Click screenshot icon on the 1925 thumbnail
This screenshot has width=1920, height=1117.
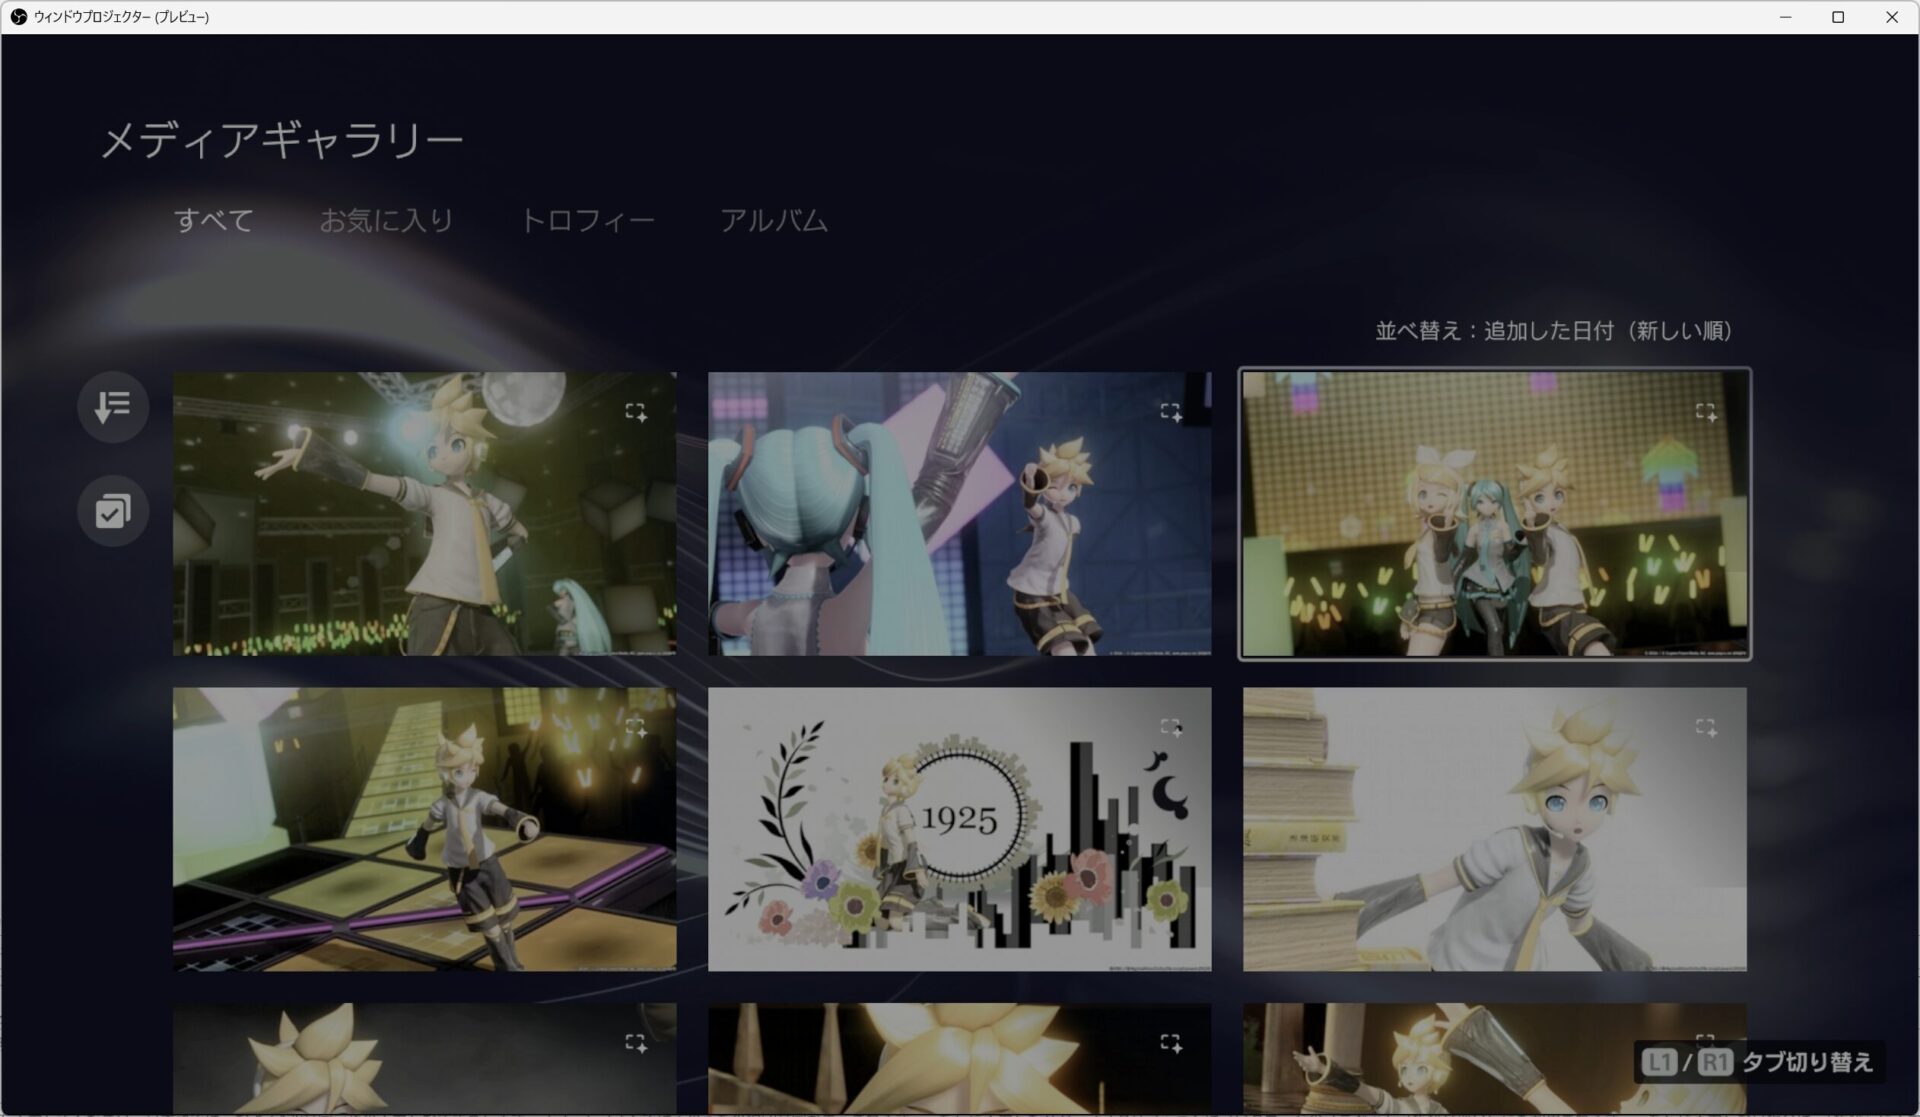point(1171,727)
